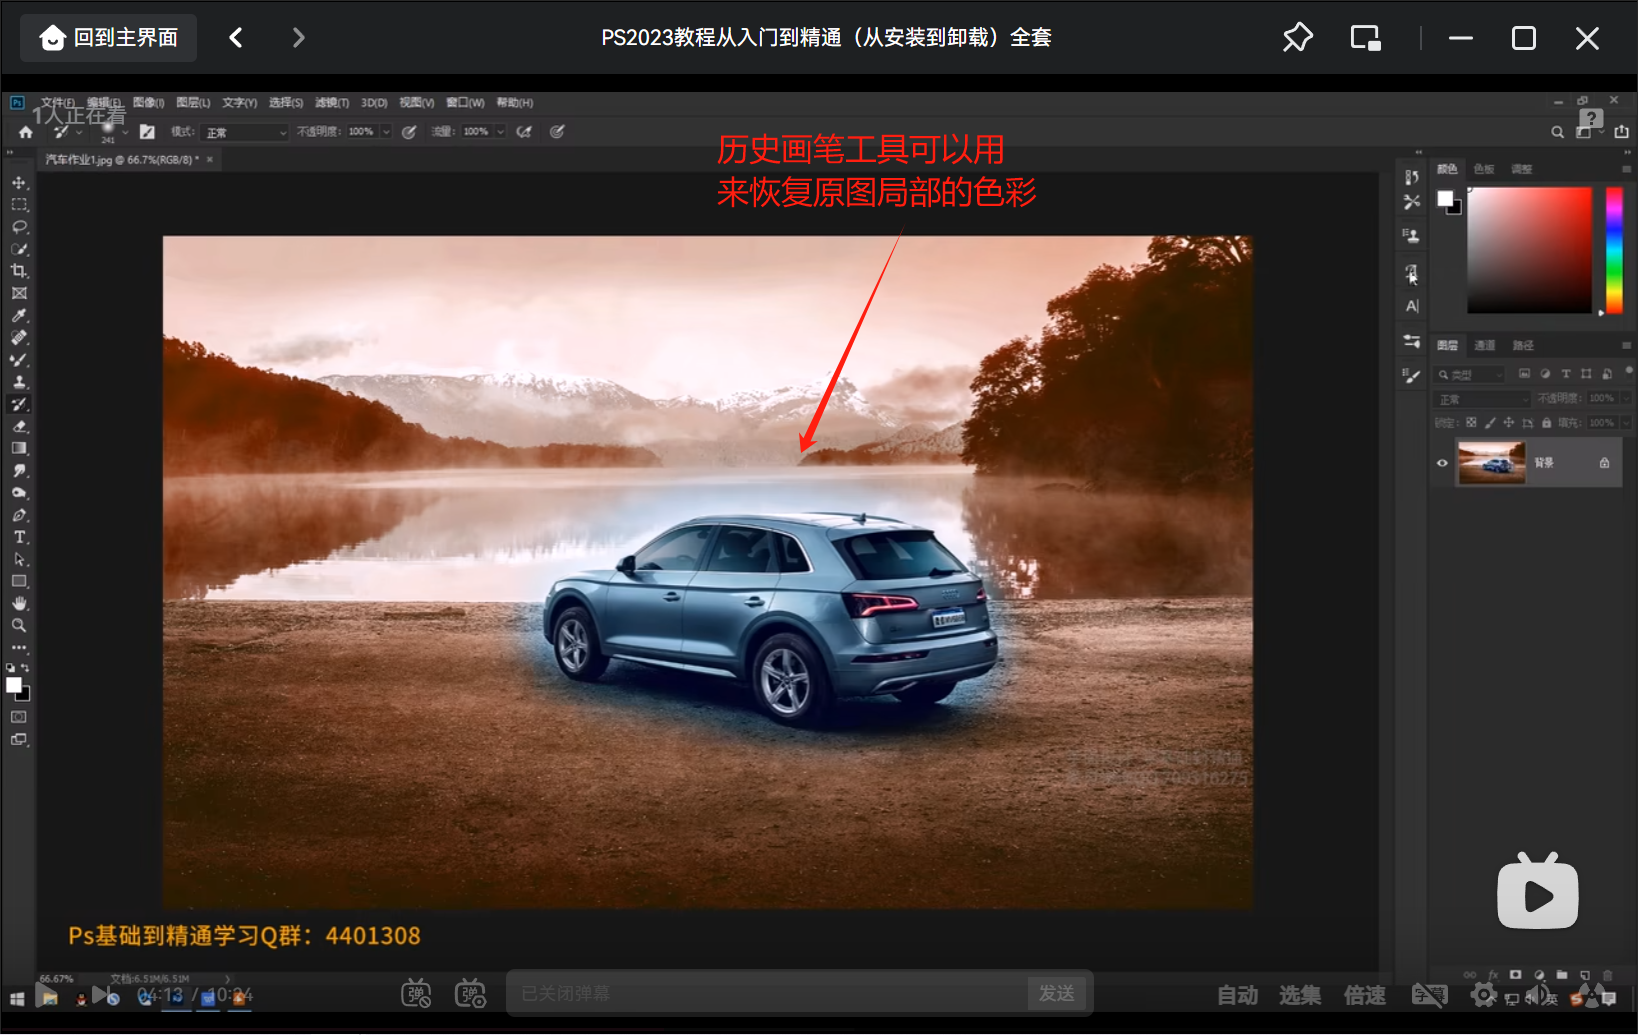Toggle lock all for layer
This screenshot has height=1035, width=1638.
point(1547,423)
